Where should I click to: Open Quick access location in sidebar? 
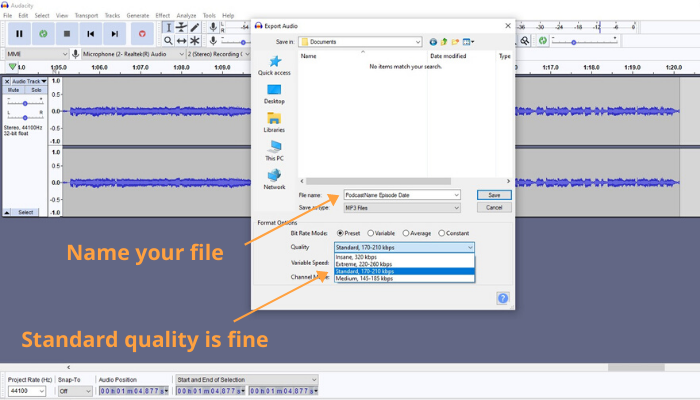(x=274, y=66)
